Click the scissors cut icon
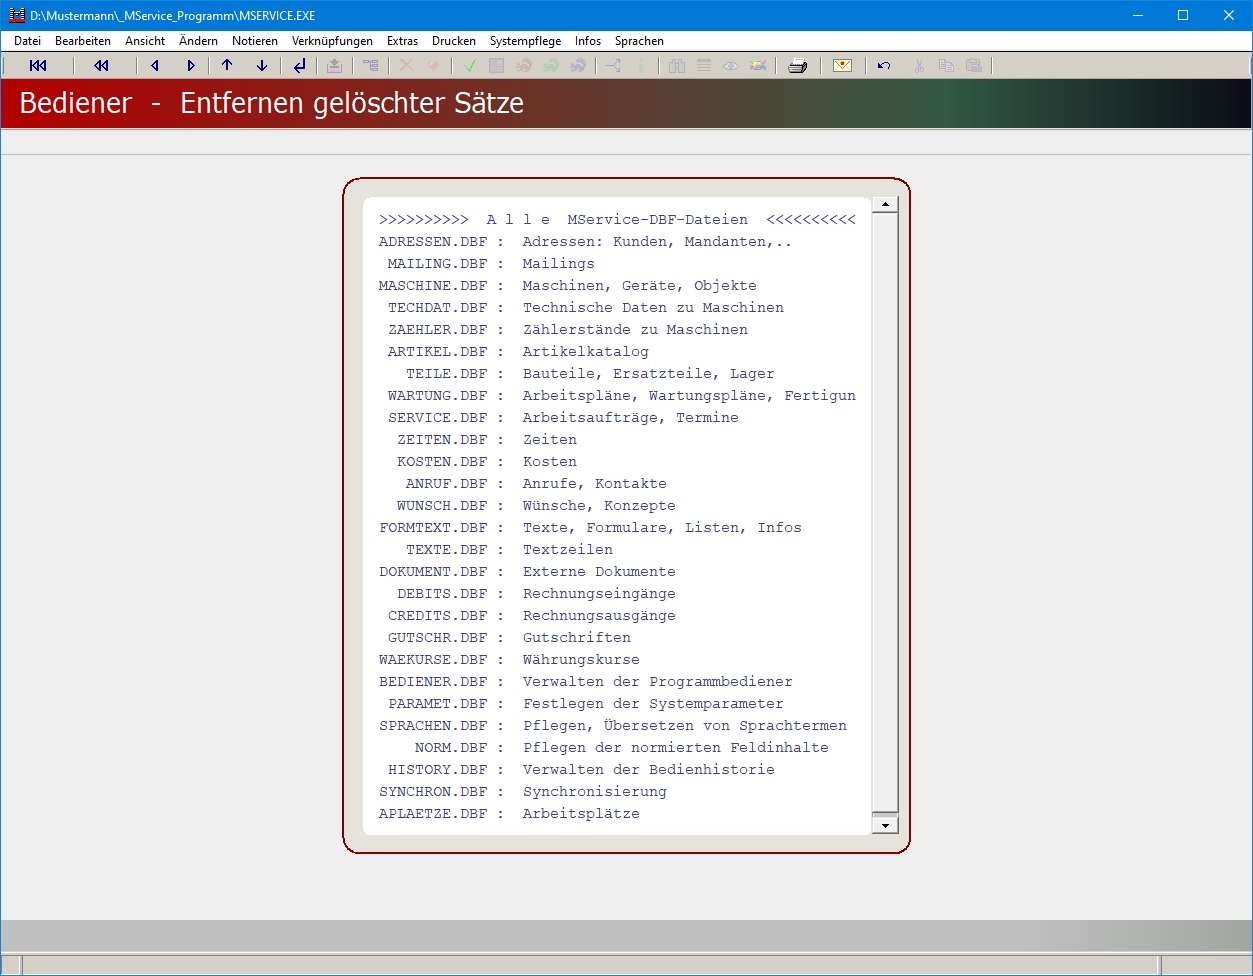Screen dimensions: 1253x976 tap(919, 66)
